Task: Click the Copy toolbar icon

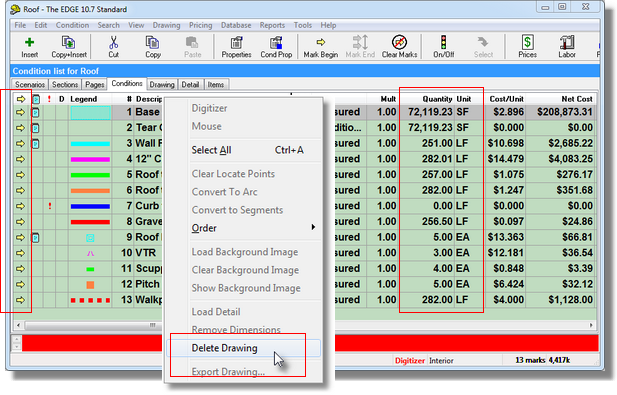Action: (x=153, y=47)
